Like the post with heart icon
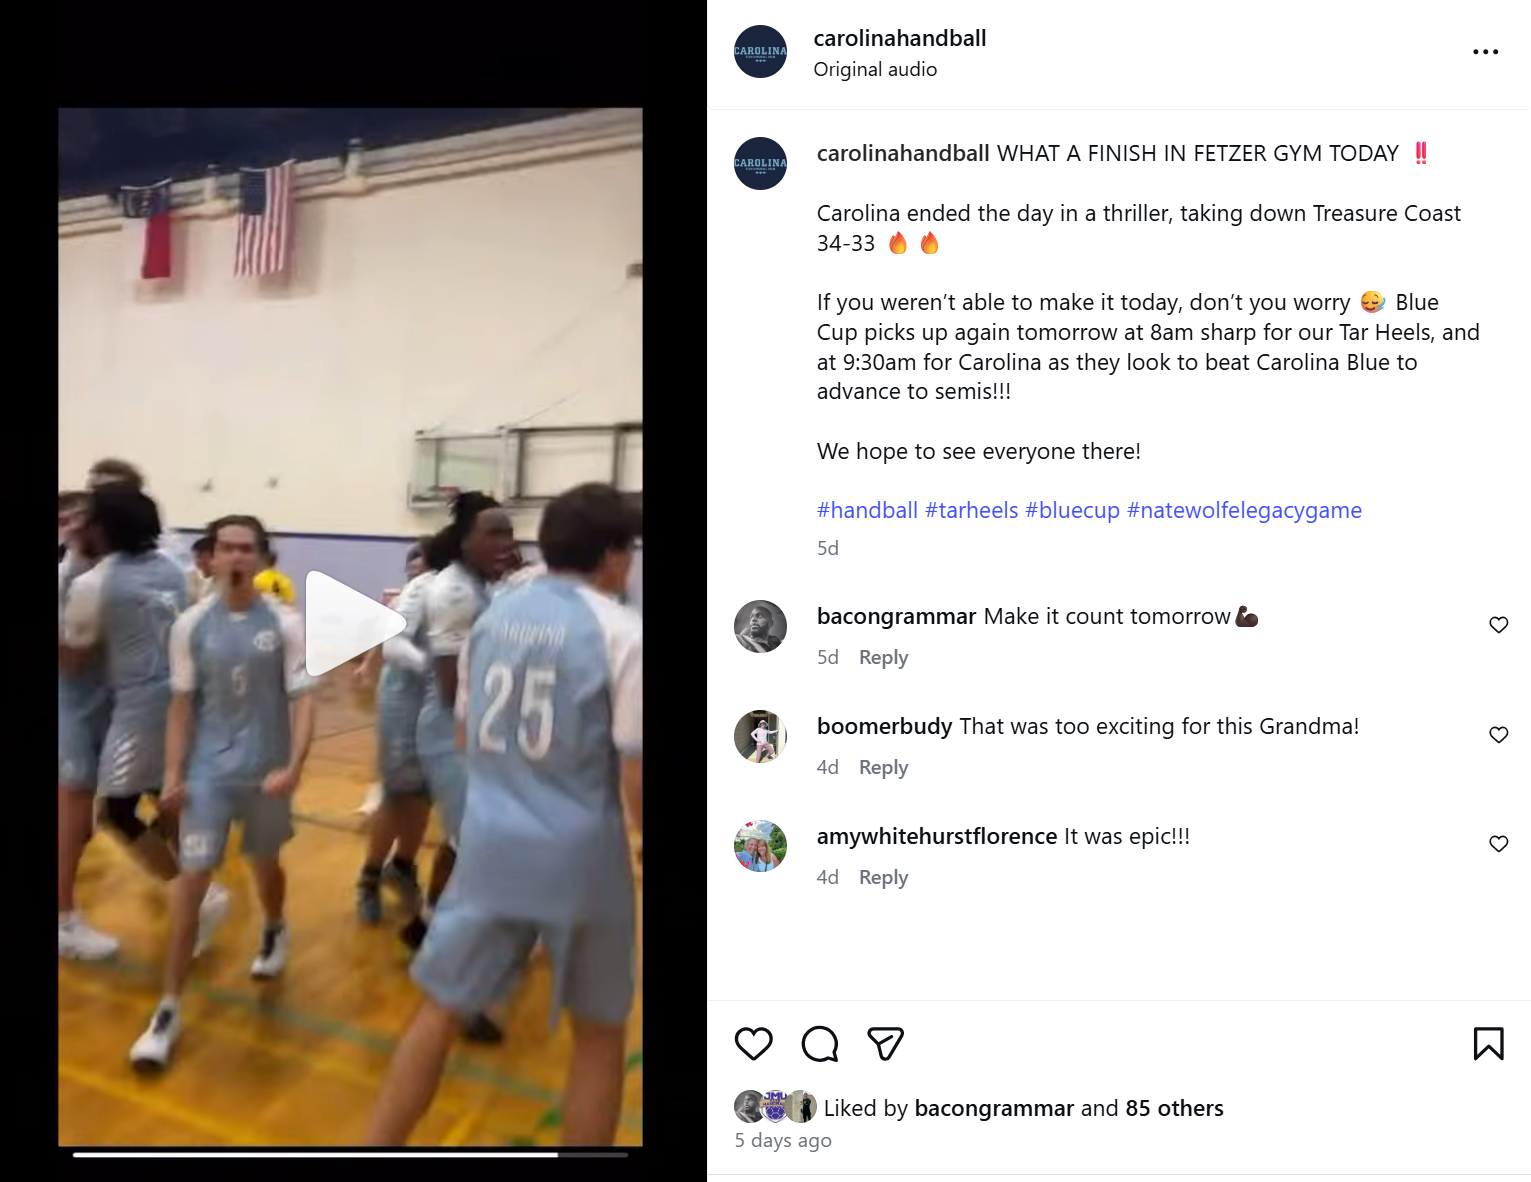 [754, 1044]
